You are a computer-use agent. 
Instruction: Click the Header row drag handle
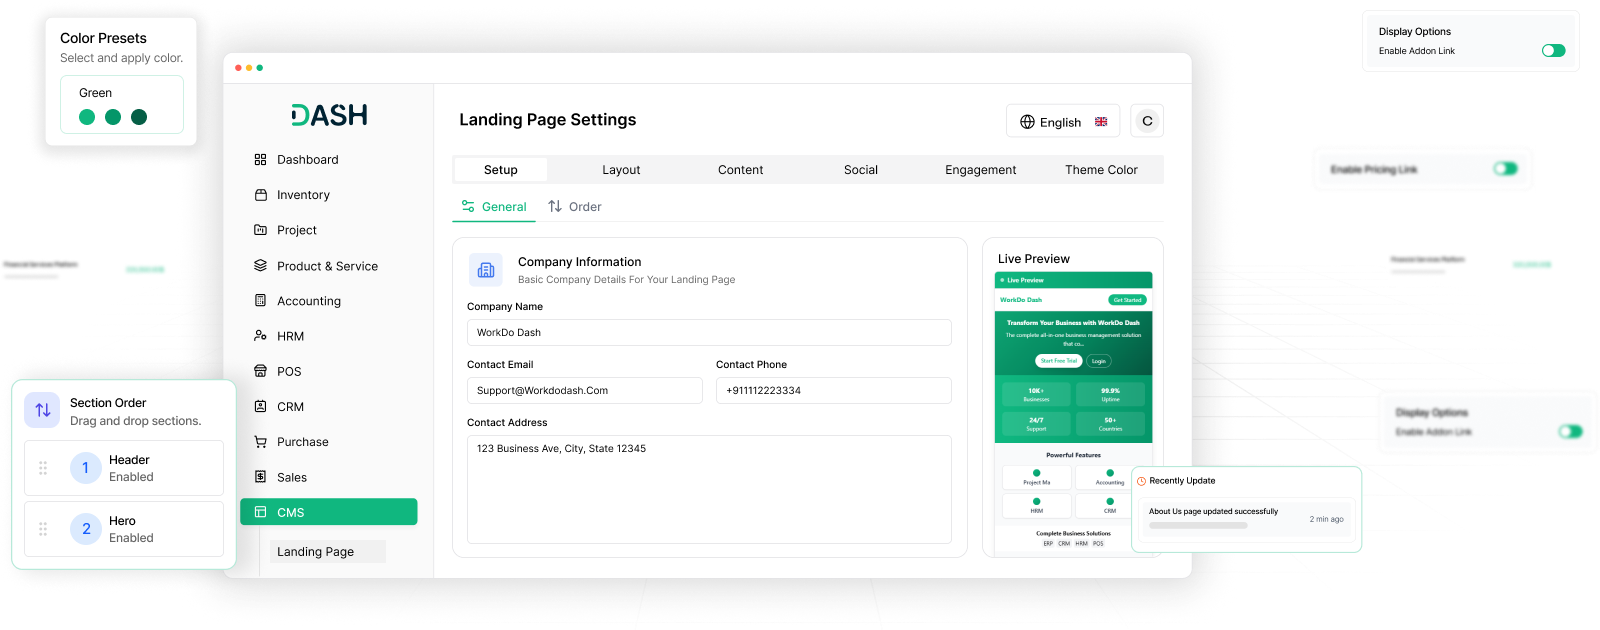point(43,468)
